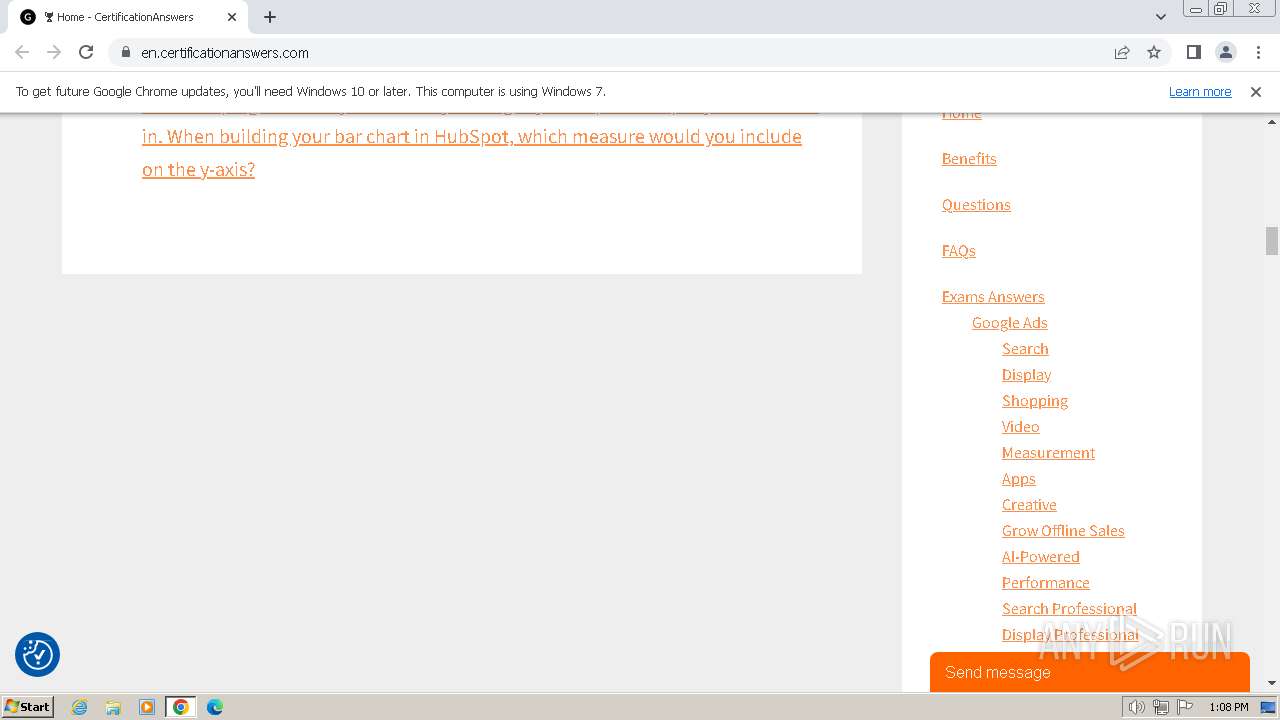Open the Benefits sidebar link
Image resolution: width=1280 pixels, height=720 pixels.
point(969,158)
